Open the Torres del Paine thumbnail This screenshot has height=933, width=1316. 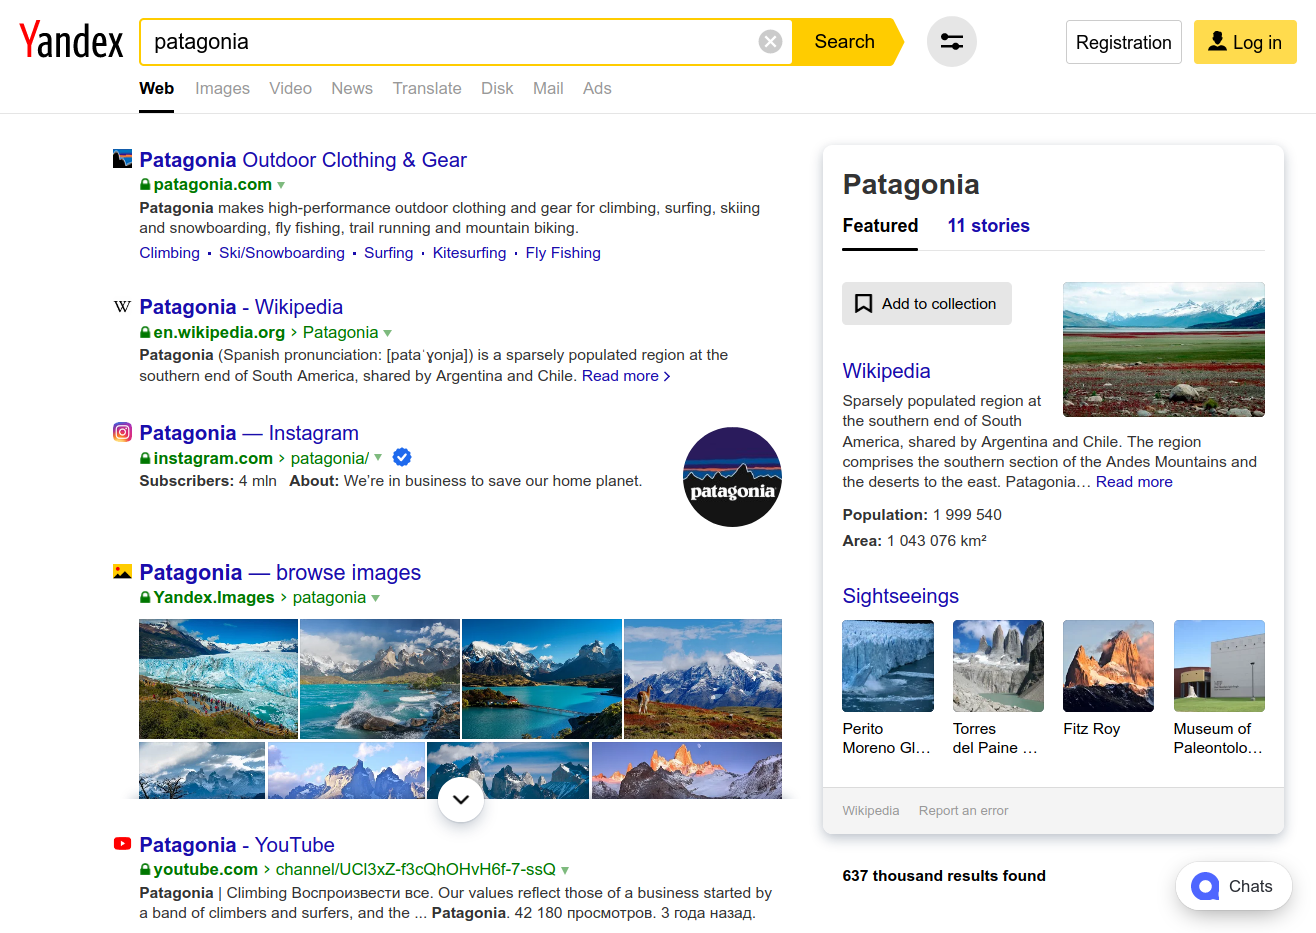998,666
